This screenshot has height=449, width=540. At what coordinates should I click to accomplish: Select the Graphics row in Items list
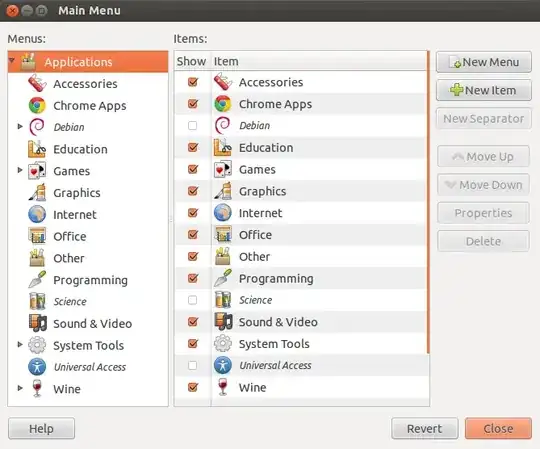click(x=301, y=191)
